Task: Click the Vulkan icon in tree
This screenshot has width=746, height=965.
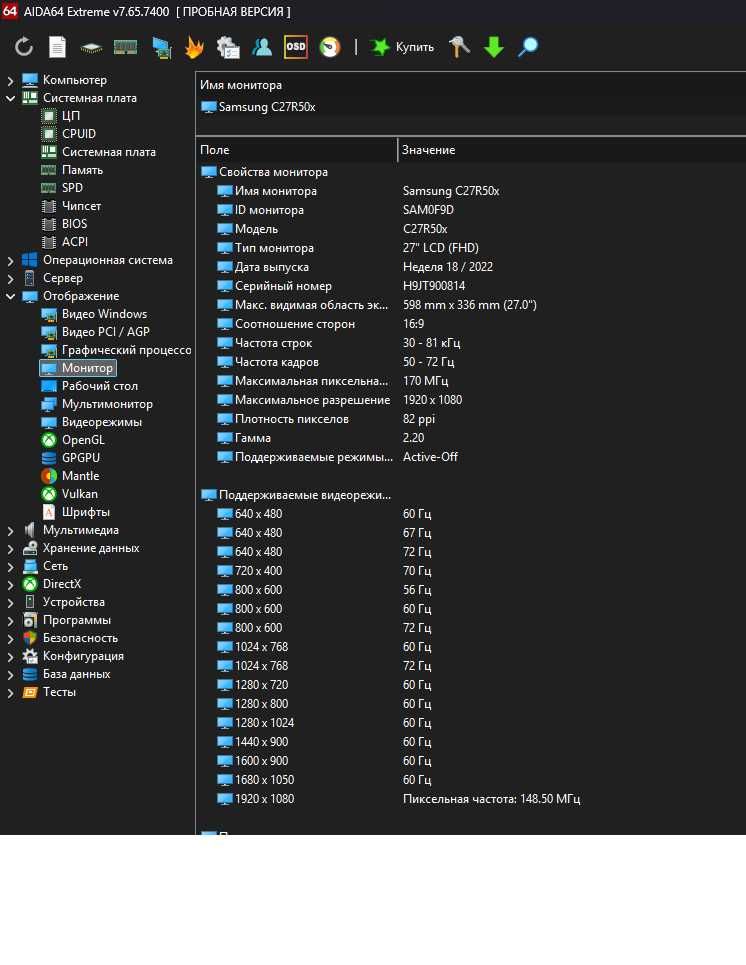Action: point(49,494)
